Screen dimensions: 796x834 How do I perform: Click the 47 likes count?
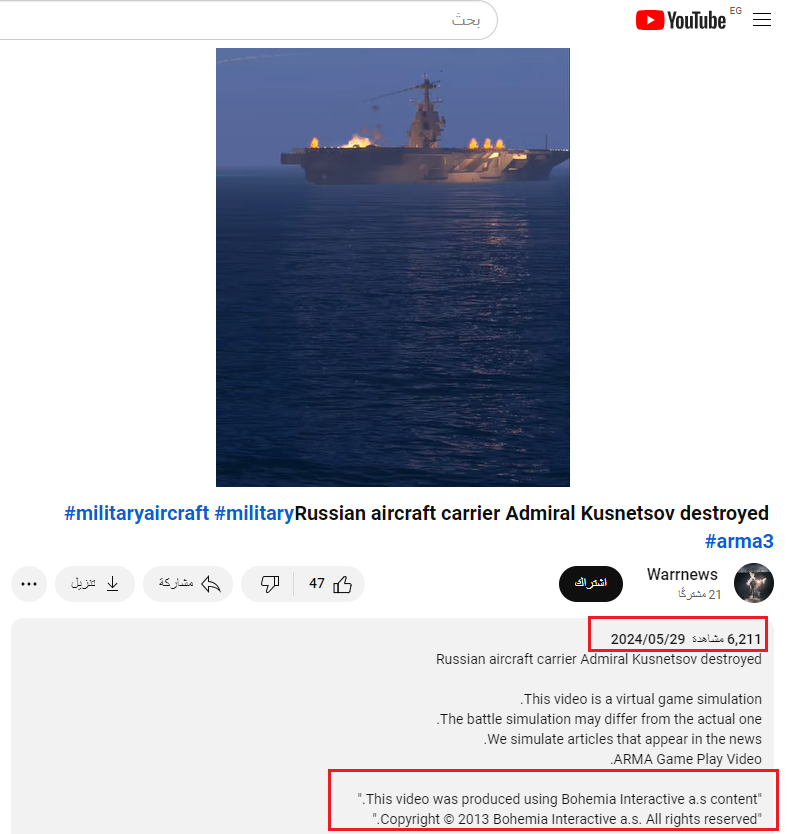316,583
